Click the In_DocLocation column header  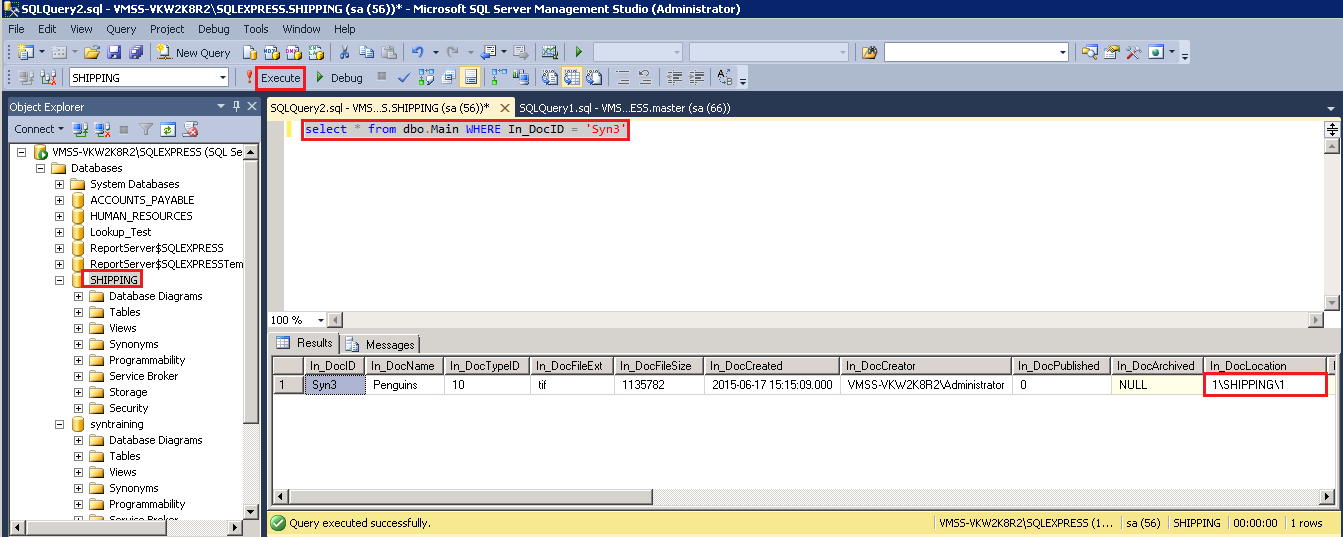point(1266,366)
